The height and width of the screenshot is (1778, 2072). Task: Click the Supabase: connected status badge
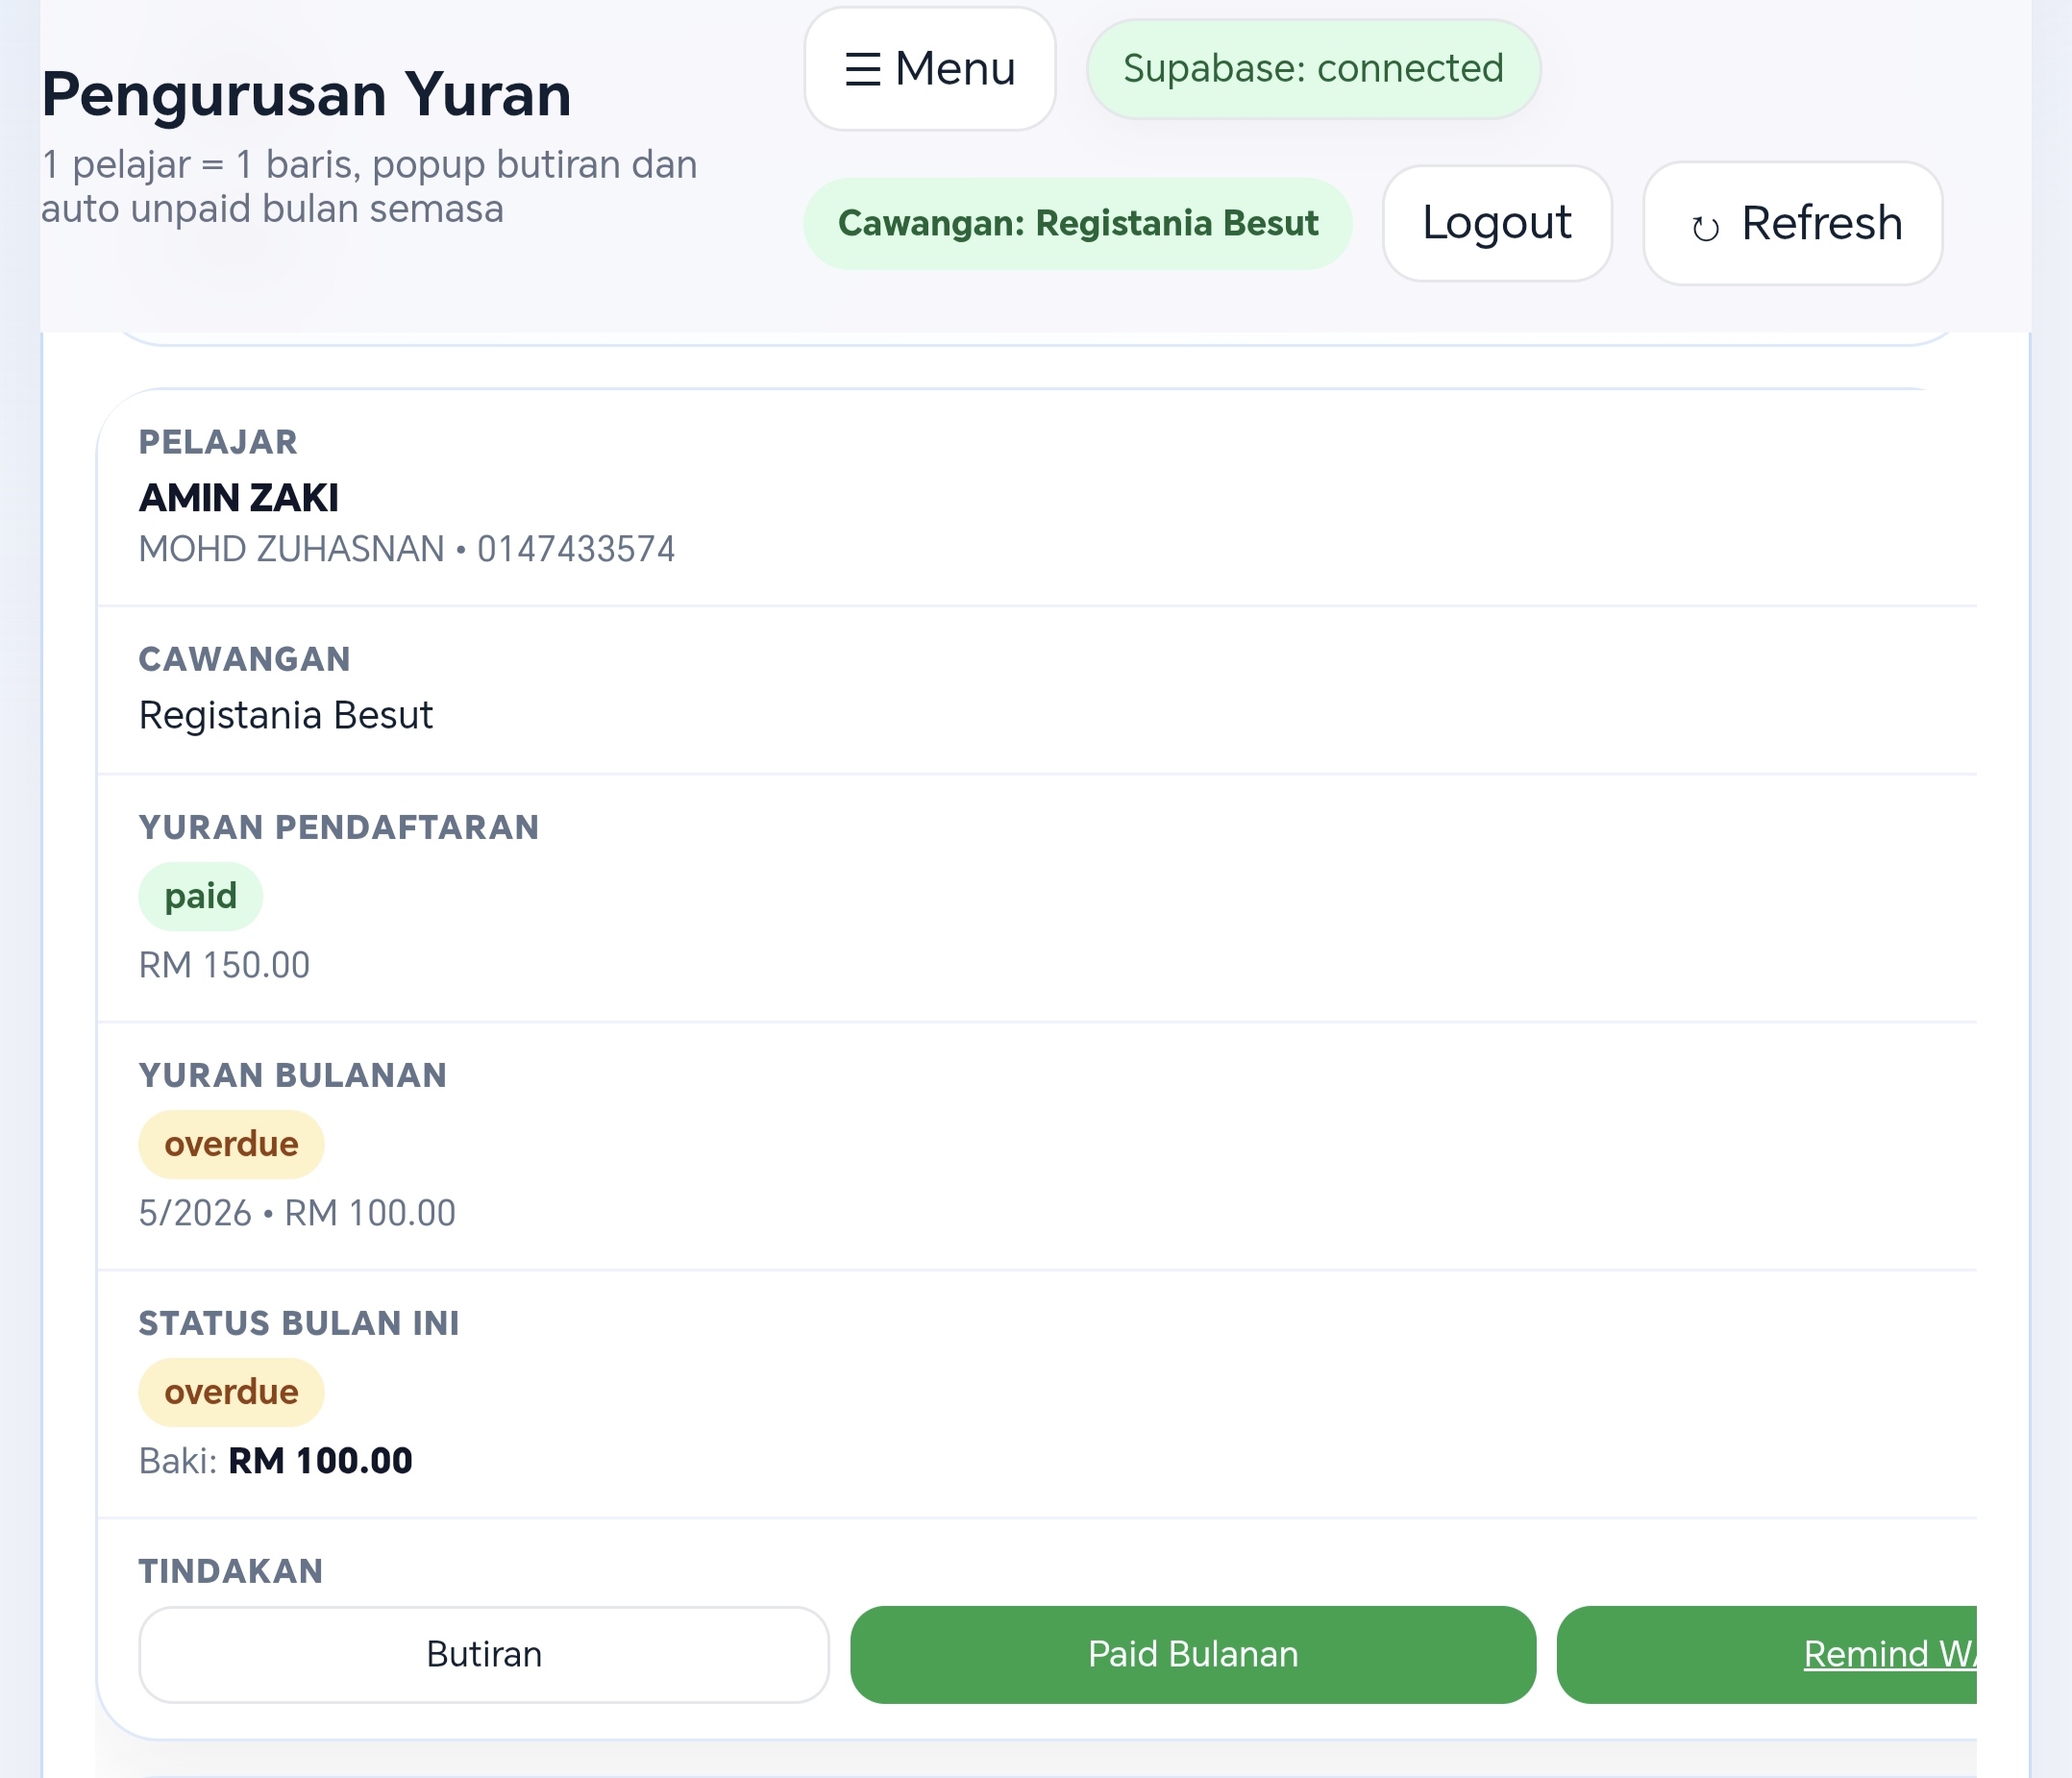(x=1313, y=69)
